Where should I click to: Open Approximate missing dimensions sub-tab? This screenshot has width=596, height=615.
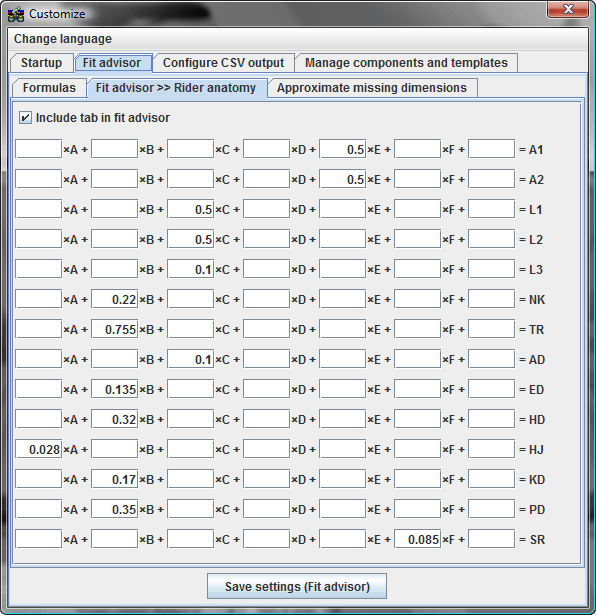pyautogui.click(x=372, y=87)
